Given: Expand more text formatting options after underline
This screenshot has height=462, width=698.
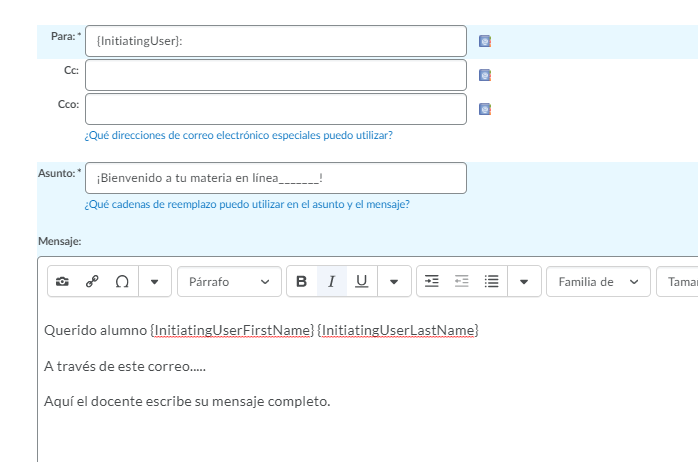Looking at the screenshot, I should [x=394, y=282].
